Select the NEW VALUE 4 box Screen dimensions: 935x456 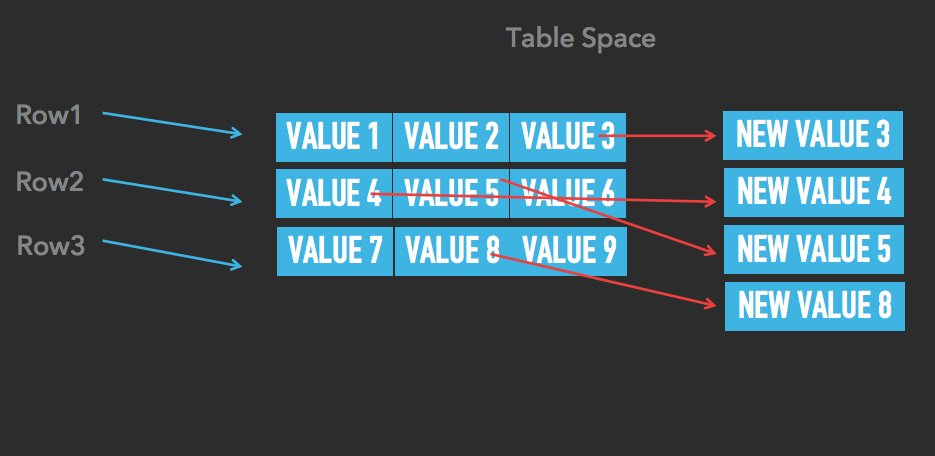[x=813, y=192]
